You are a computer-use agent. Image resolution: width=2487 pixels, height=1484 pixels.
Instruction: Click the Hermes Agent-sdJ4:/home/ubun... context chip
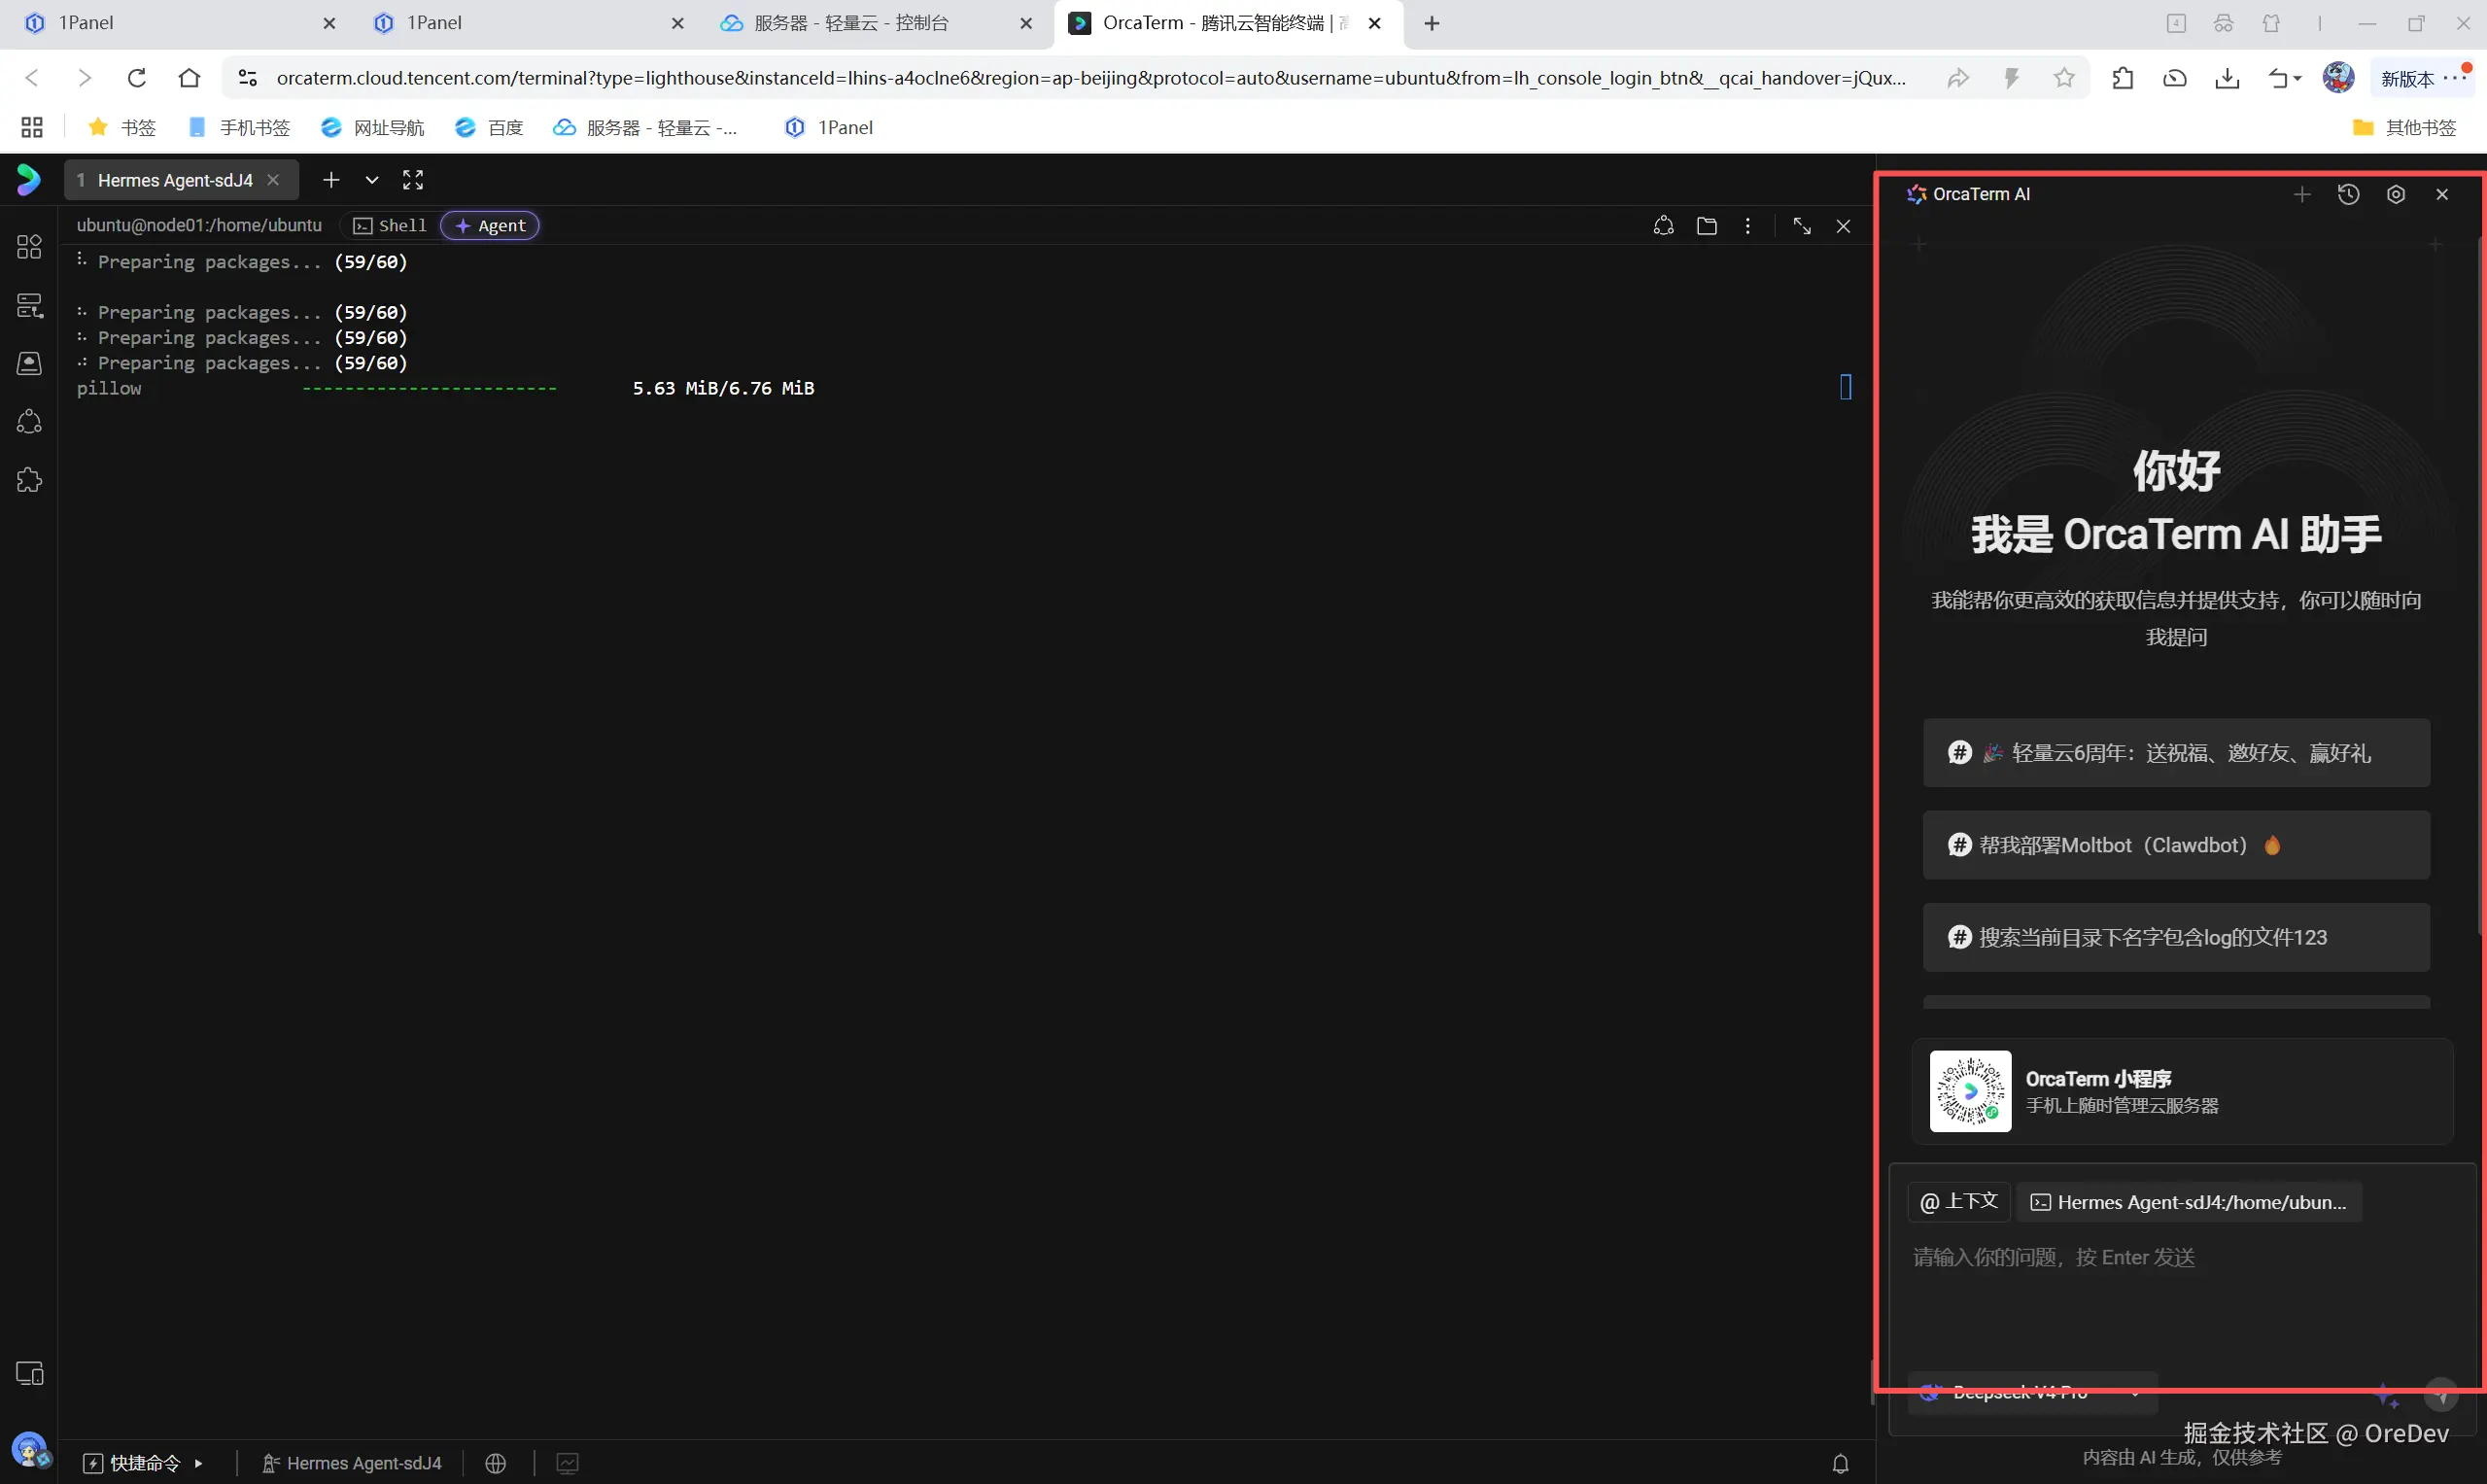point(2188,1202)
